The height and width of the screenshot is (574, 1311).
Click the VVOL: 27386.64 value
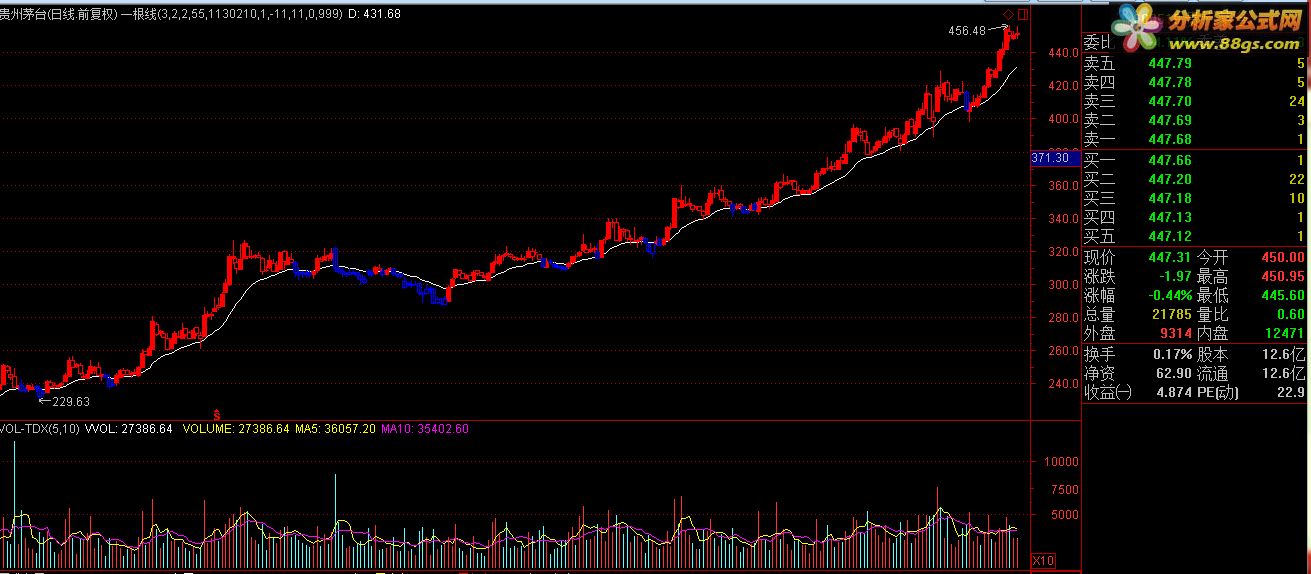(x=130, y=428)
